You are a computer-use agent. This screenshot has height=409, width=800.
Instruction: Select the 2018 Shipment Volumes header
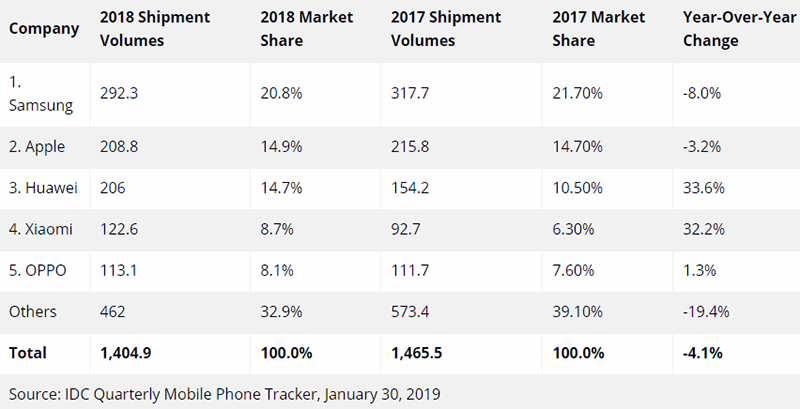pos(155,29)
